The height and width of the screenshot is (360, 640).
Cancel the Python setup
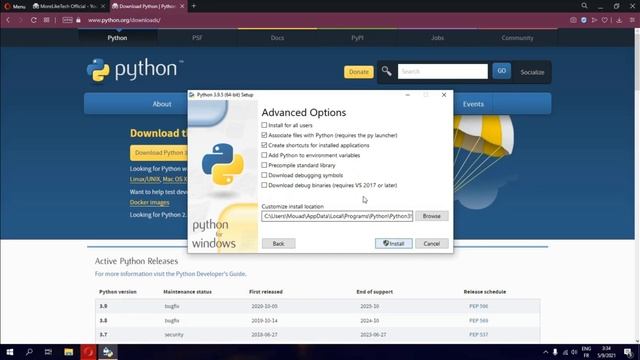pos(431,244)
